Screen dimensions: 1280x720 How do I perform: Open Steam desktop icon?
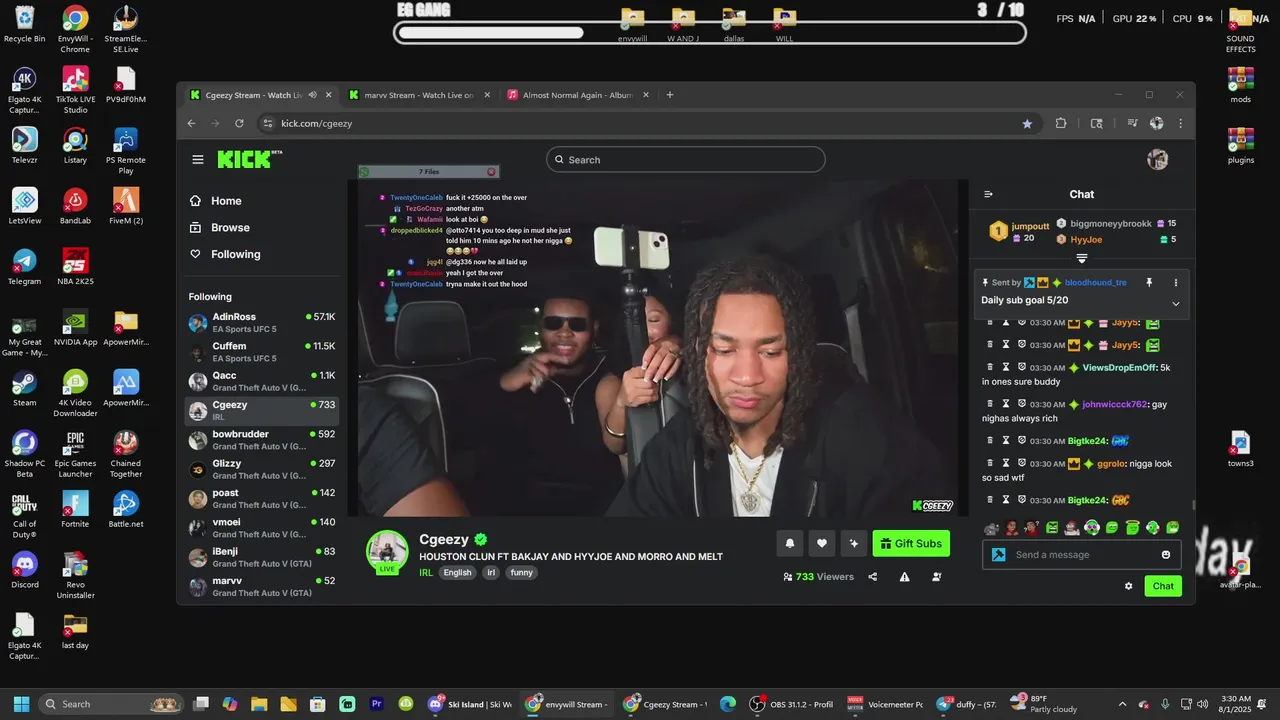click(24, 388)
